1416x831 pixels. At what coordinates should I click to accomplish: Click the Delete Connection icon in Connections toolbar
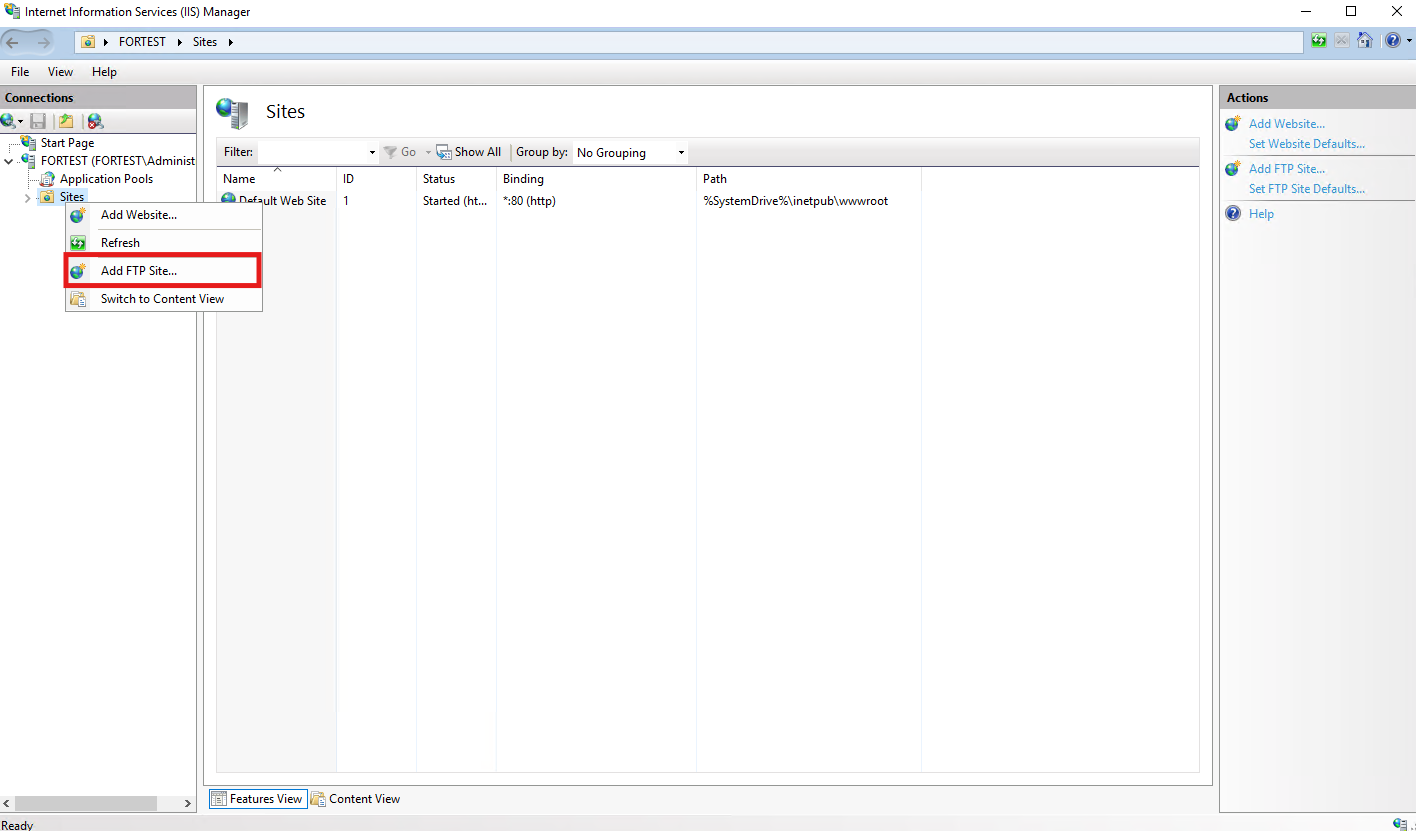tap(95, 121)
